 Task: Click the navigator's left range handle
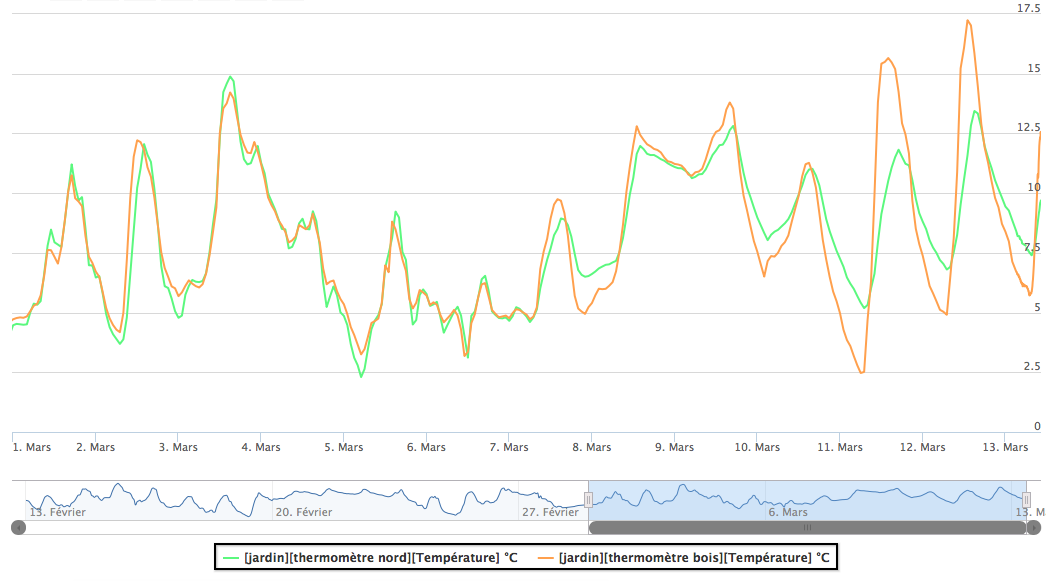[588, 500]
